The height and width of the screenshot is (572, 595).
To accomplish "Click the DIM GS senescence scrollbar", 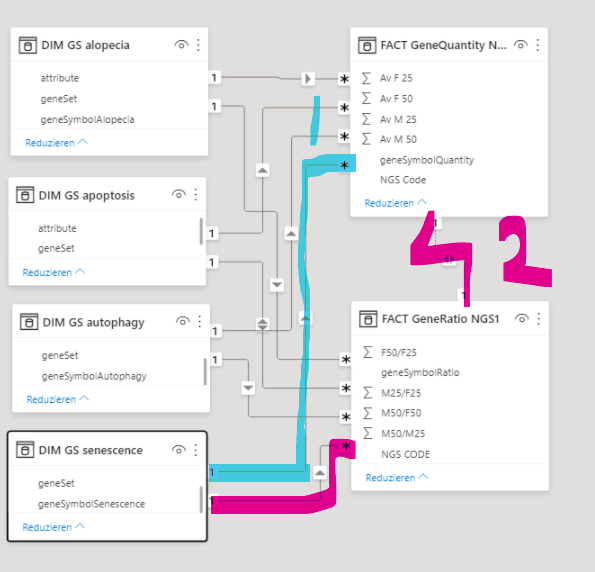I will click(201, 500).
